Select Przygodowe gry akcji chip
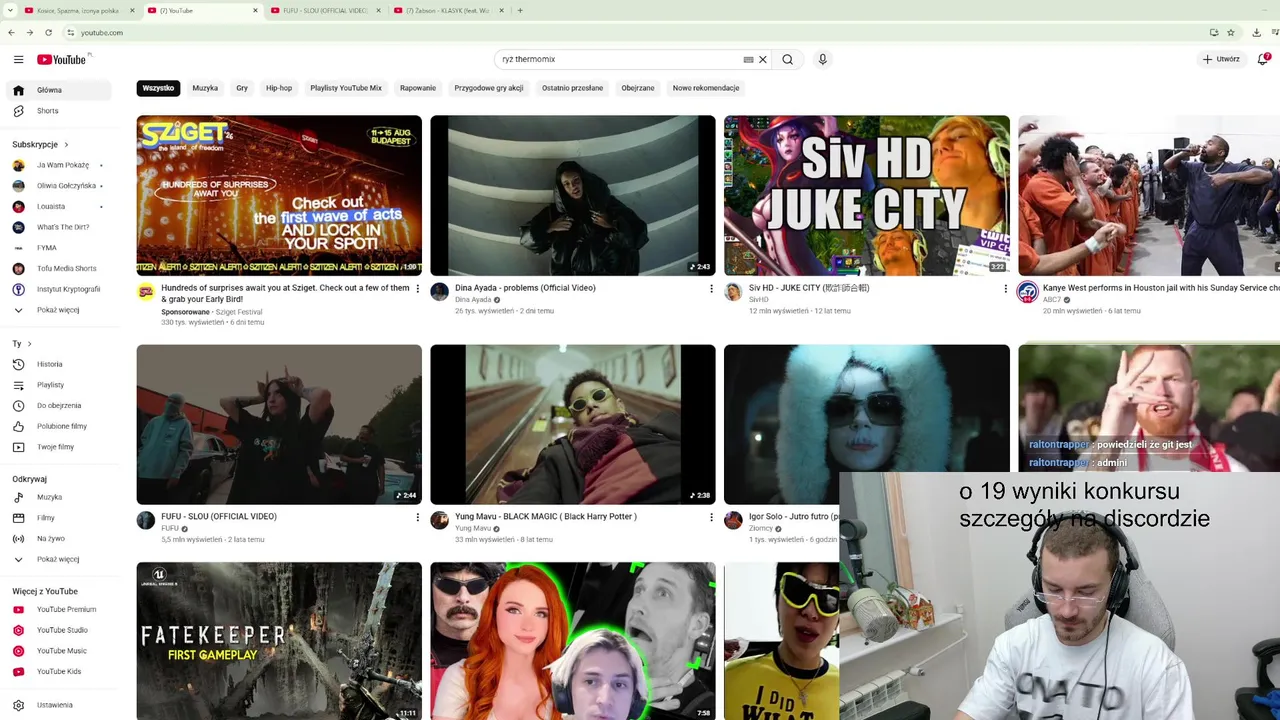 (489, 88)
